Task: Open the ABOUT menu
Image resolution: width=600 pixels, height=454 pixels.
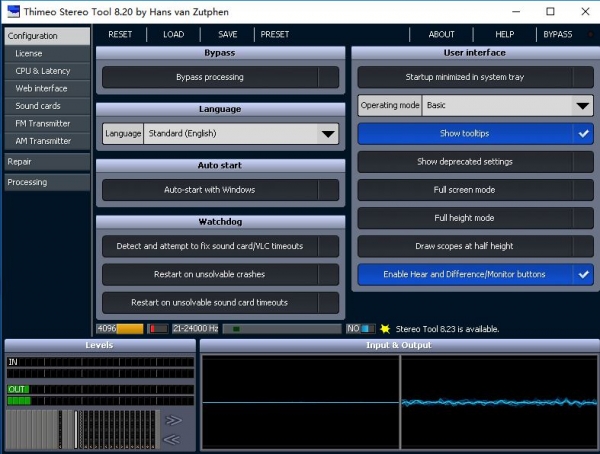Action: point(441,34)
